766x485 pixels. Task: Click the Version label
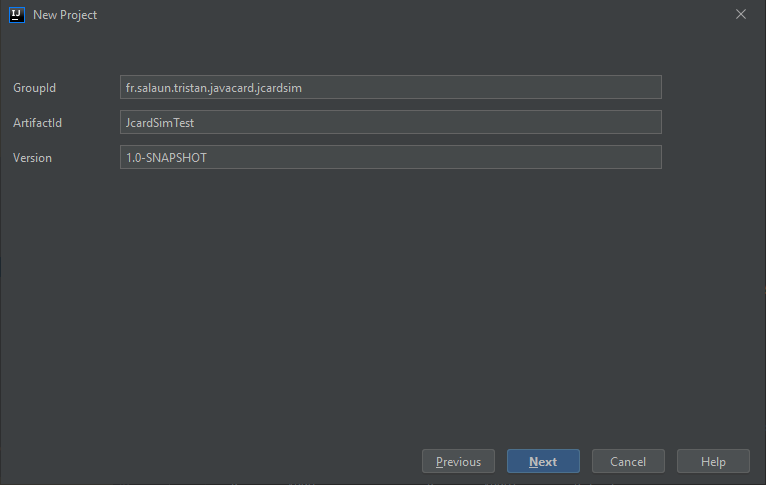pyautogui.click(x=32, y=158)
